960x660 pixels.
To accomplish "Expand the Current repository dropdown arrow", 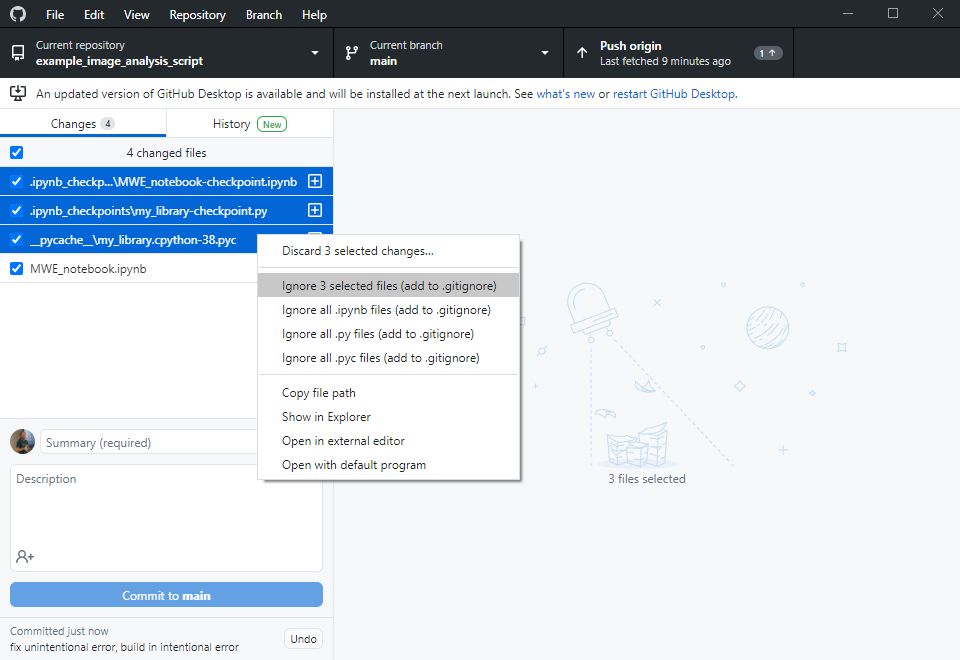I will click(x=315, y=53).
